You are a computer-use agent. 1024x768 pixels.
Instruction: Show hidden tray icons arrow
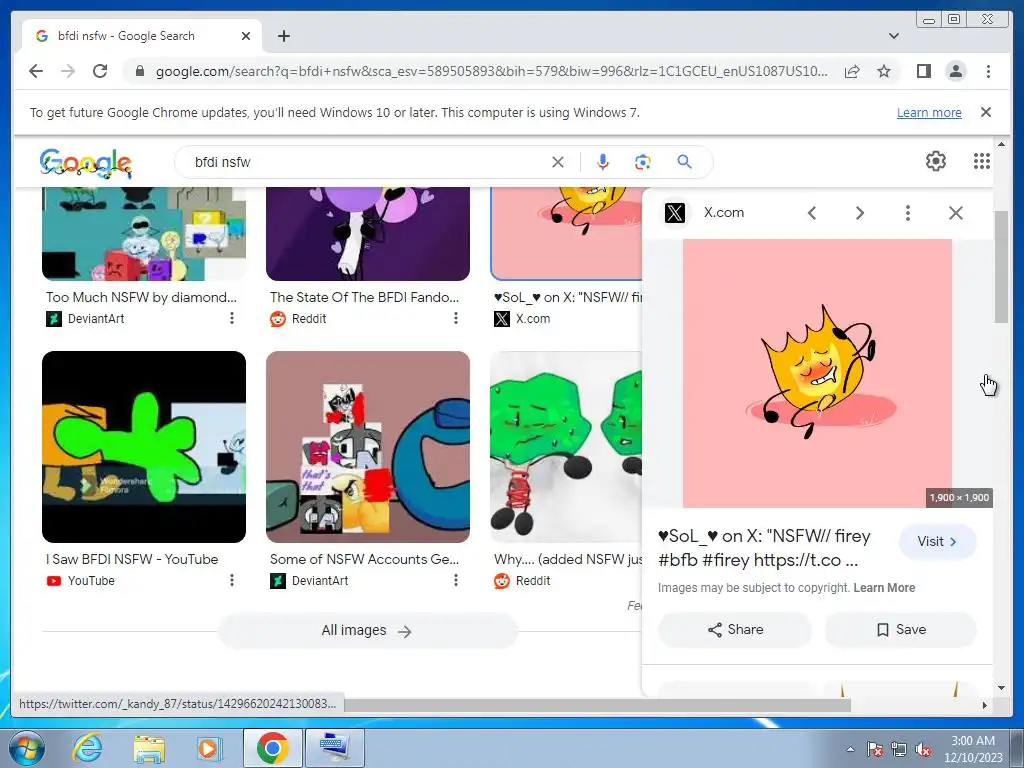pos(850,749)
